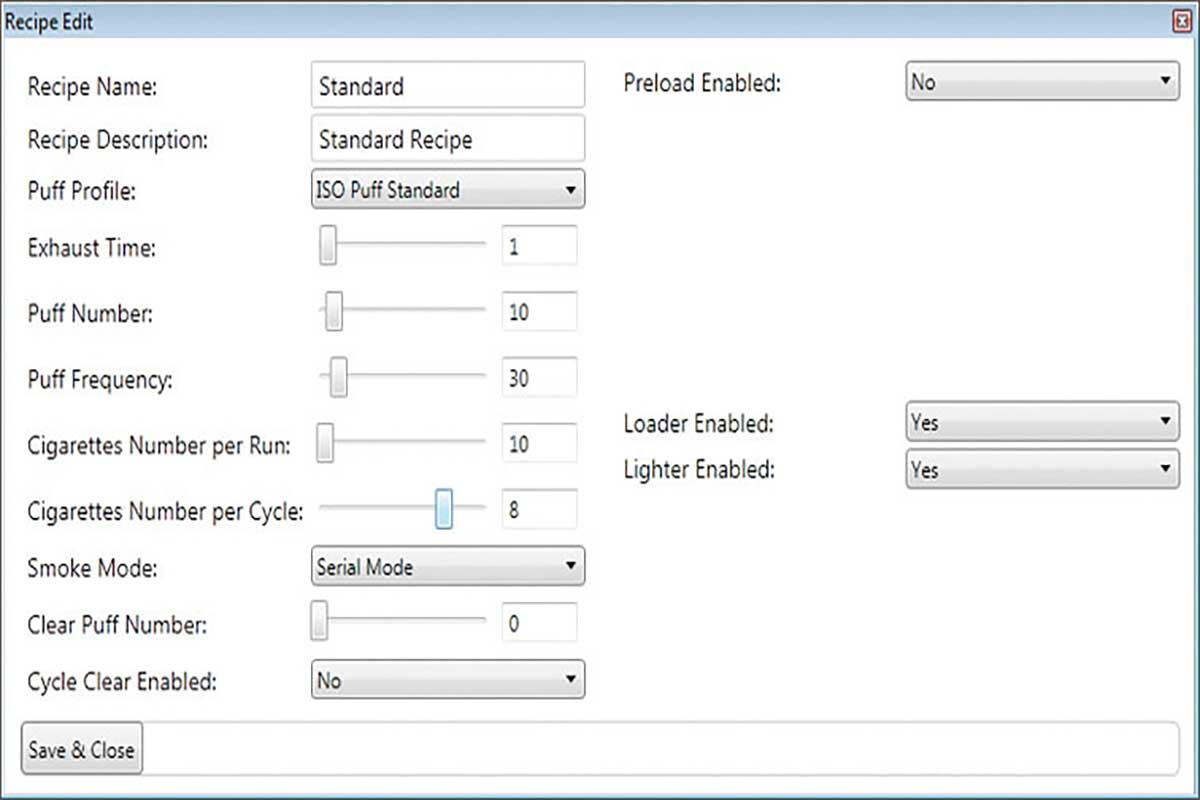Screen dimensions: 1200x800
Task: Focus the Recipe Description text field
Action: [x=447, y=139]
